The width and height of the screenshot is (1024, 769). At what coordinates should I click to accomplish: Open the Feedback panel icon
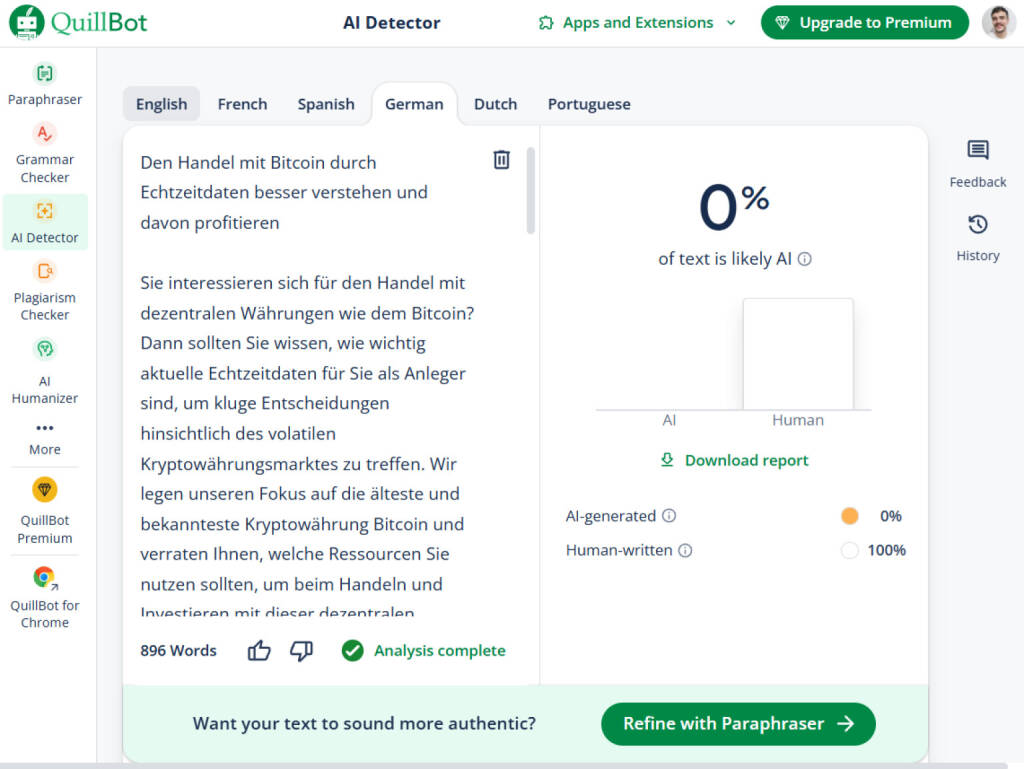[978, 151]
